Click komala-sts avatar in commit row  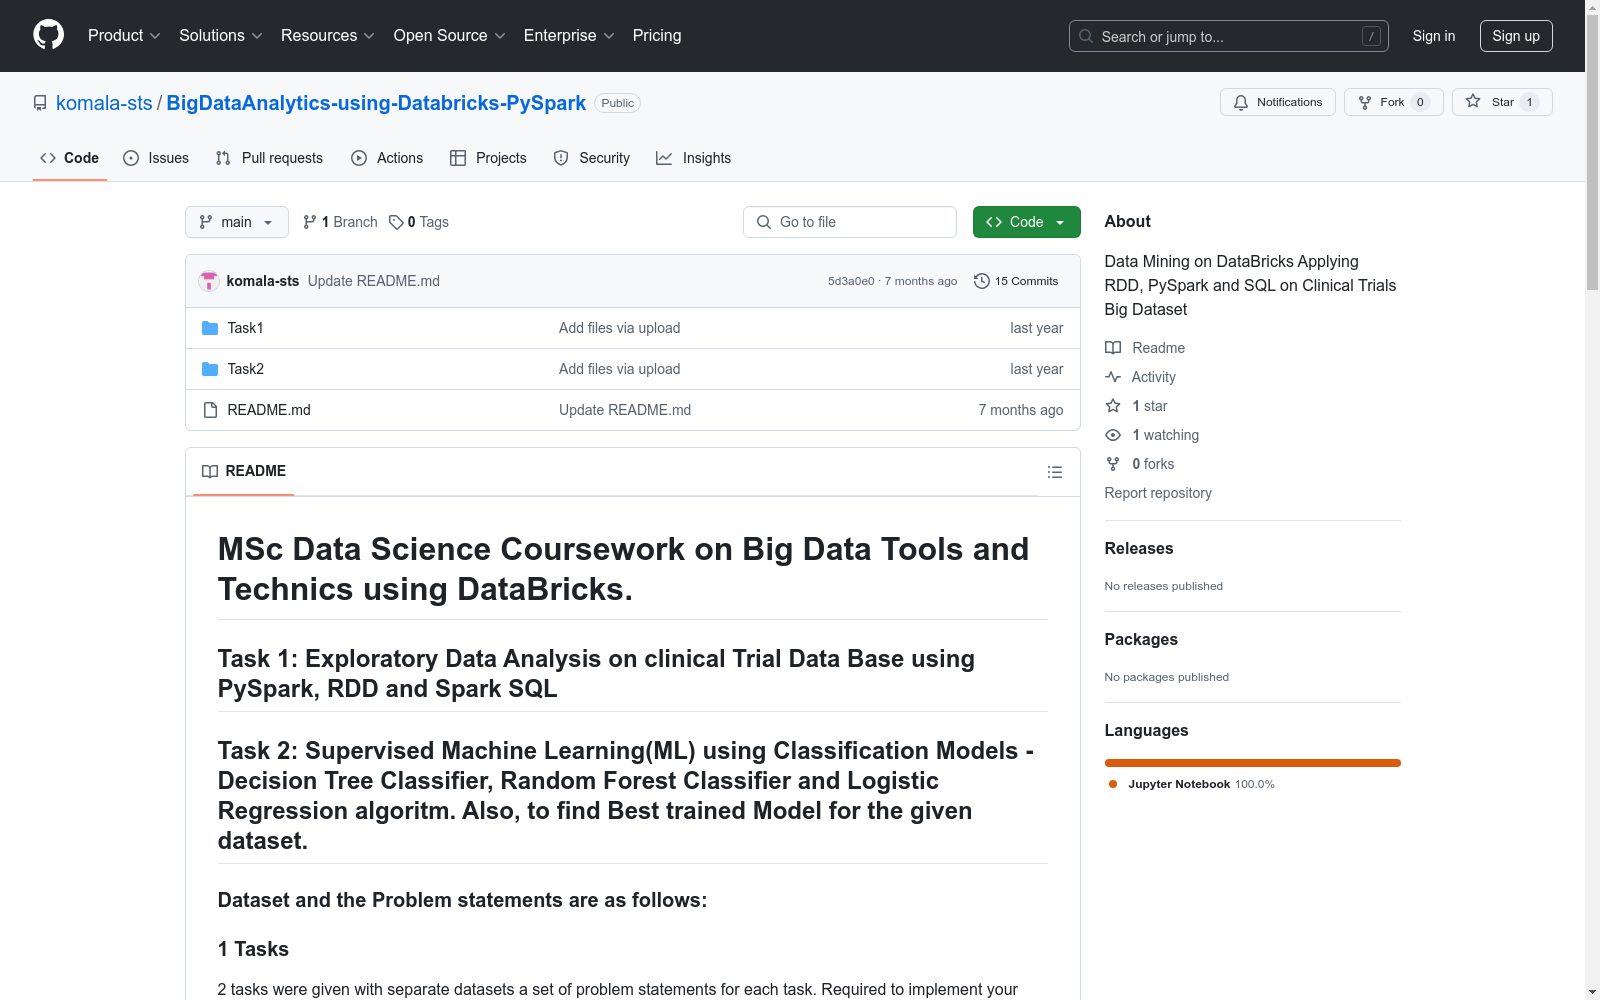(x=209, y=281)
